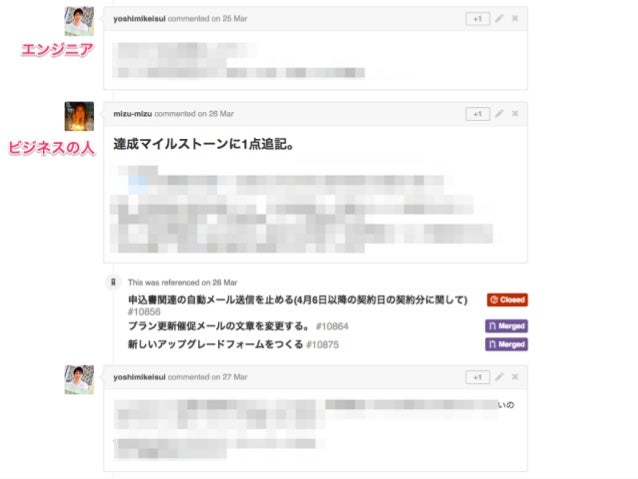
Task: Edit the 27 Mar comment via pencil icon
Action: pyautogui.click(x=499, y=377)
